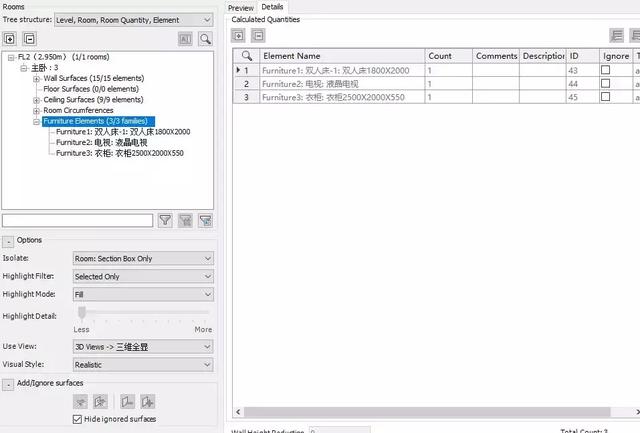This screenshot has height=433, width=640.
Task: Check Ignore box for Furniture3 row
Action: pyautogui.click(x=605, y=97)
